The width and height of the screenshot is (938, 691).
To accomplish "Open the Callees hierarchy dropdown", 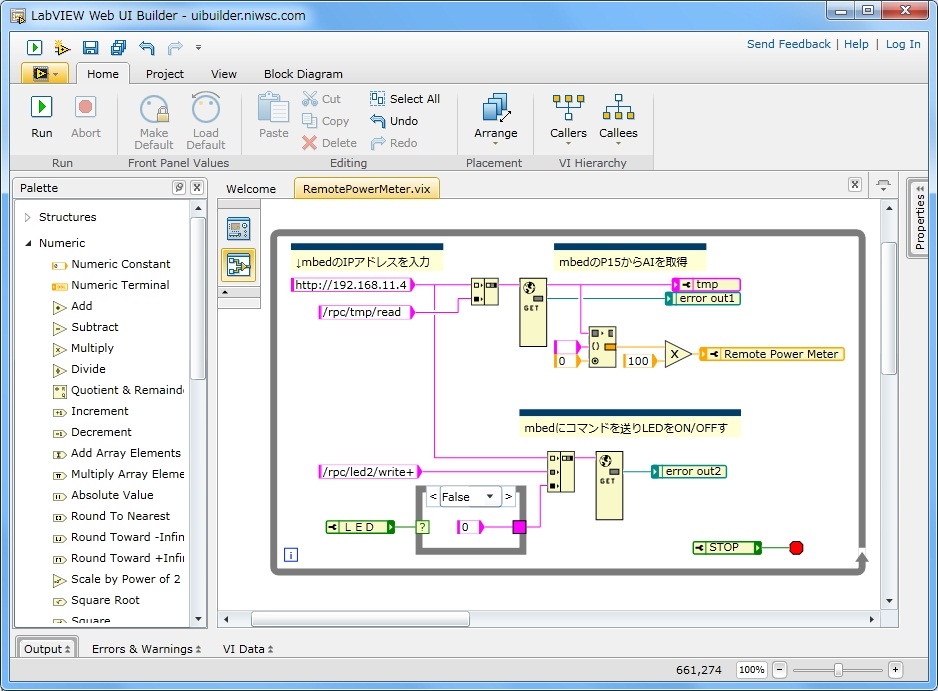I will 619,119.
